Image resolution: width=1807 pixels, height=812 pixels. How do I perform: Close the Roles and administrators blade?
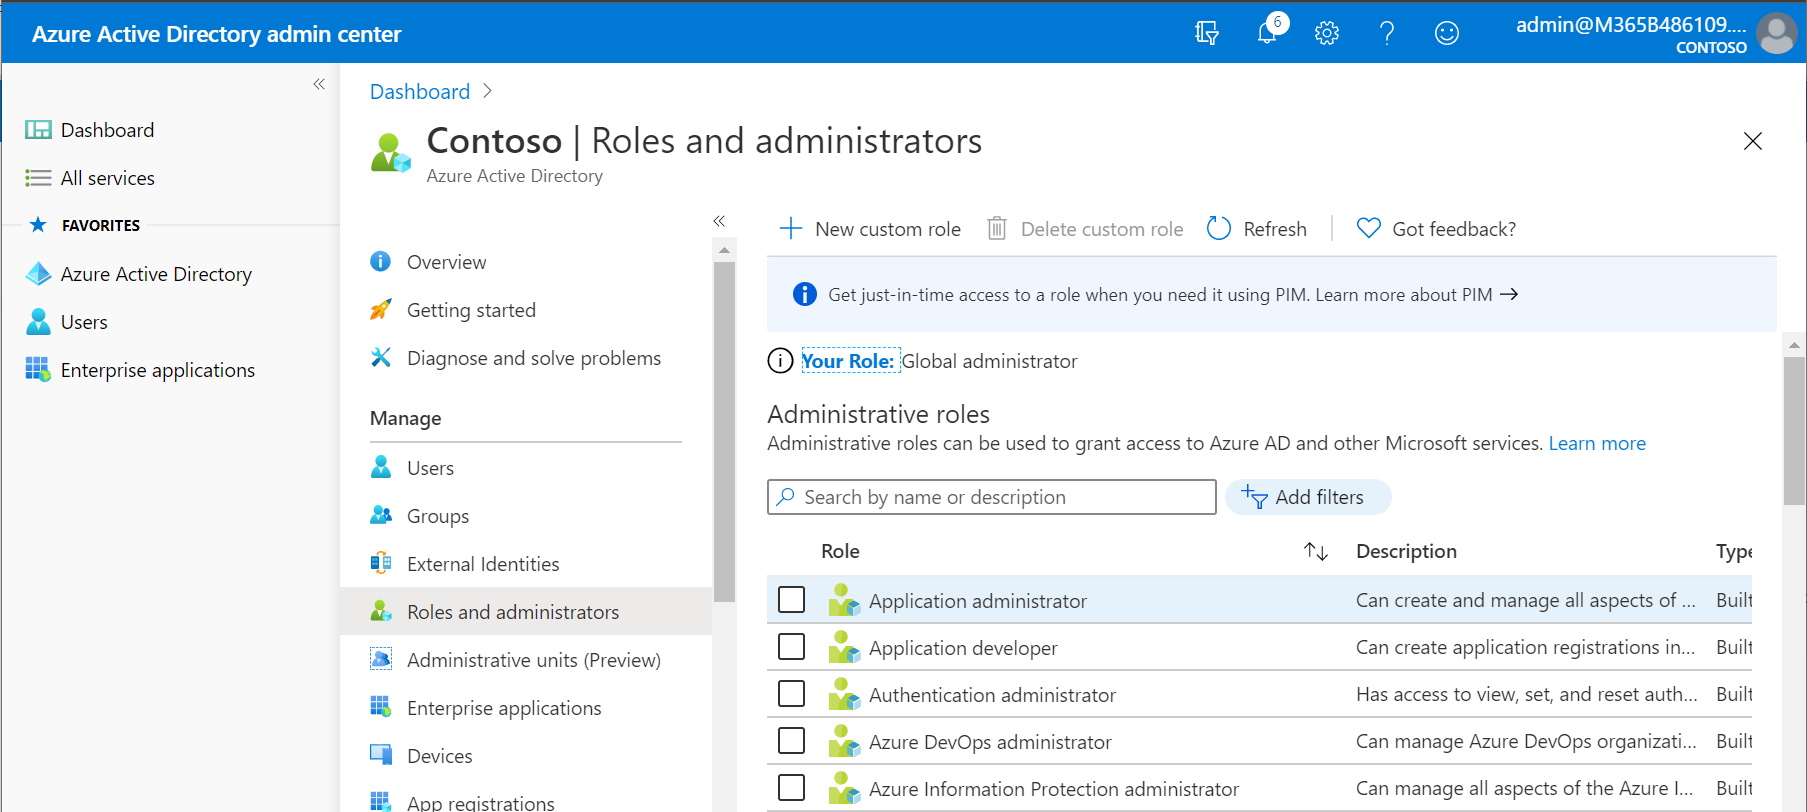(x=1753, y=141)
